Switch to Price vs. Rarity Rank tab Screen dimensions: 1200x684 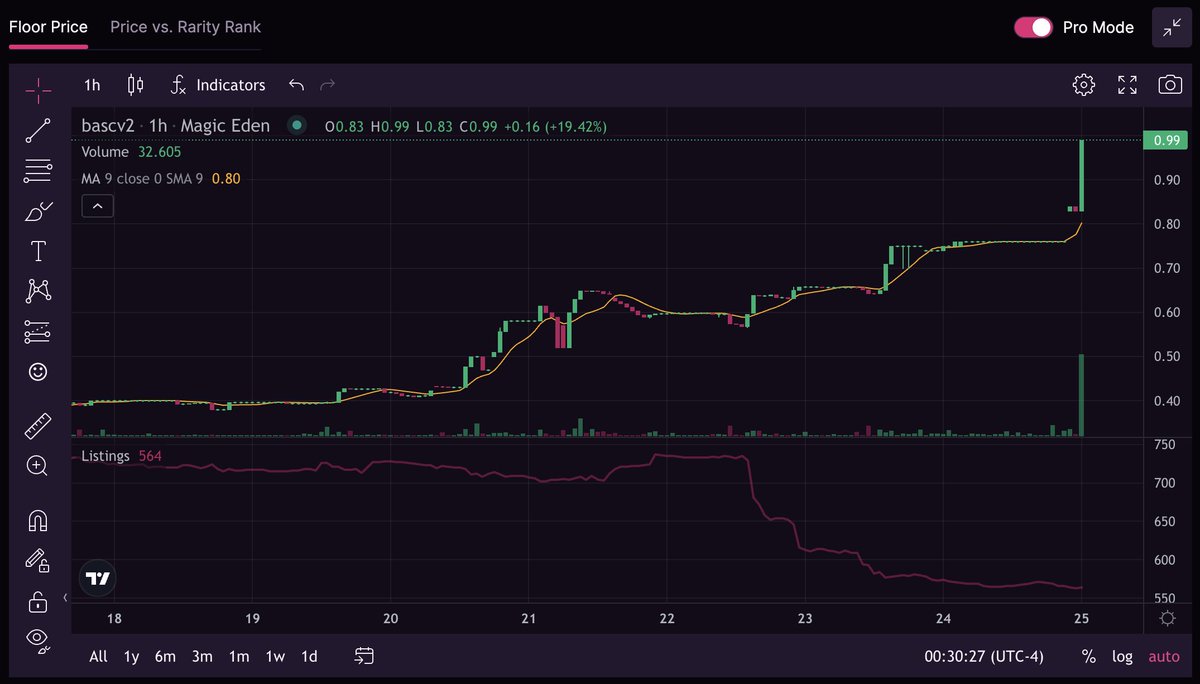point(184,27)
